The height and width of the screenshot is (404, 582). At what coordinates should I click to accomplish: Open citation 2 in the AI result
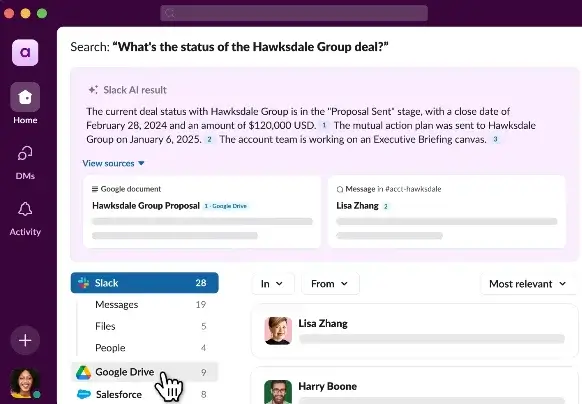(x=209, y=140)
